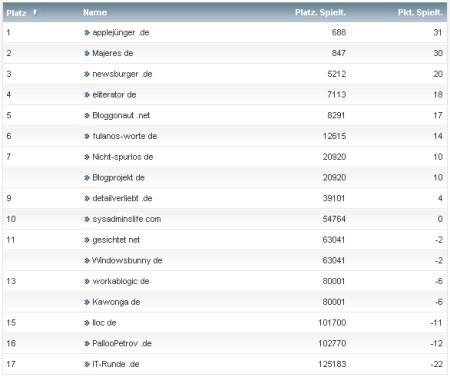Click the arrow icon before PallooPetrov .de
The height and width of the screenshot is (377, 450).
87,343
